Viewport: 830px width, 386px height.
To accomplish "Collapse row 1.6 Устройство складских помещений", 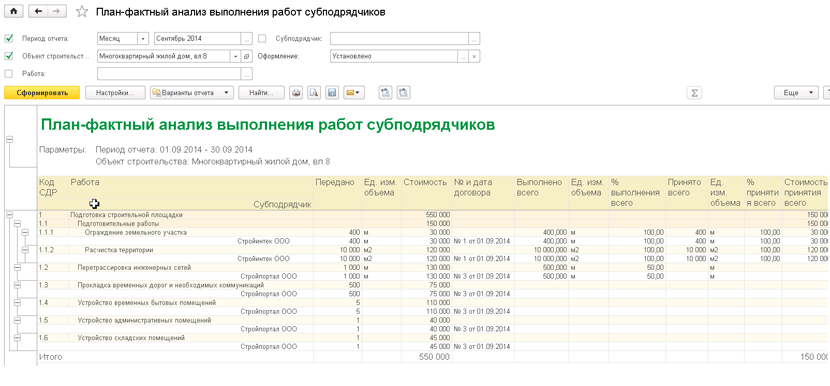I will tap(17, 337).
